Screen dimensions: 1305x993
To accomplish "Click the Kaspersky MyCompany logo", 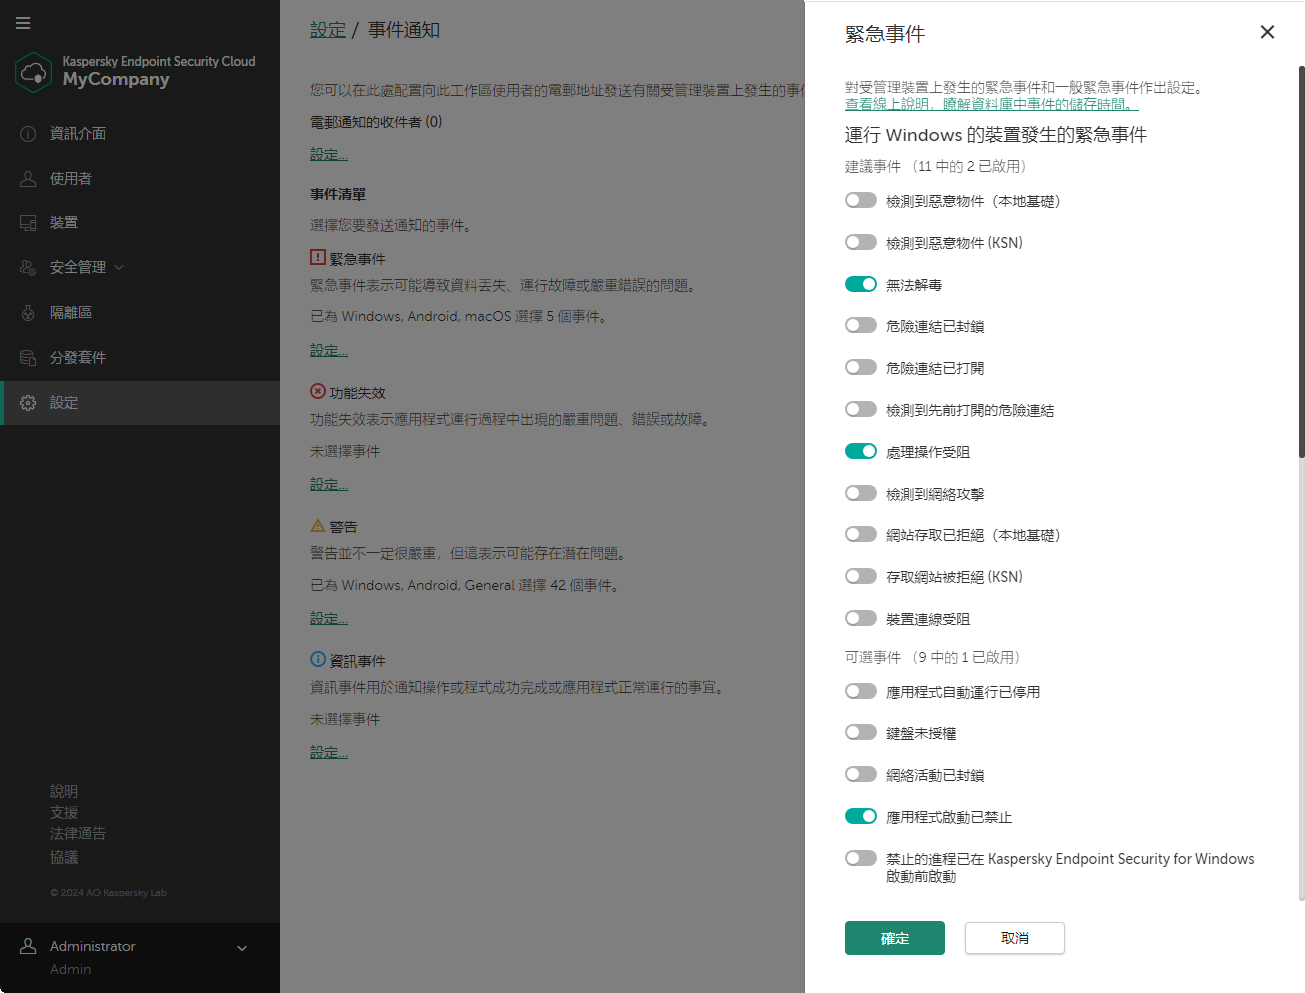I will coord(33,72).
